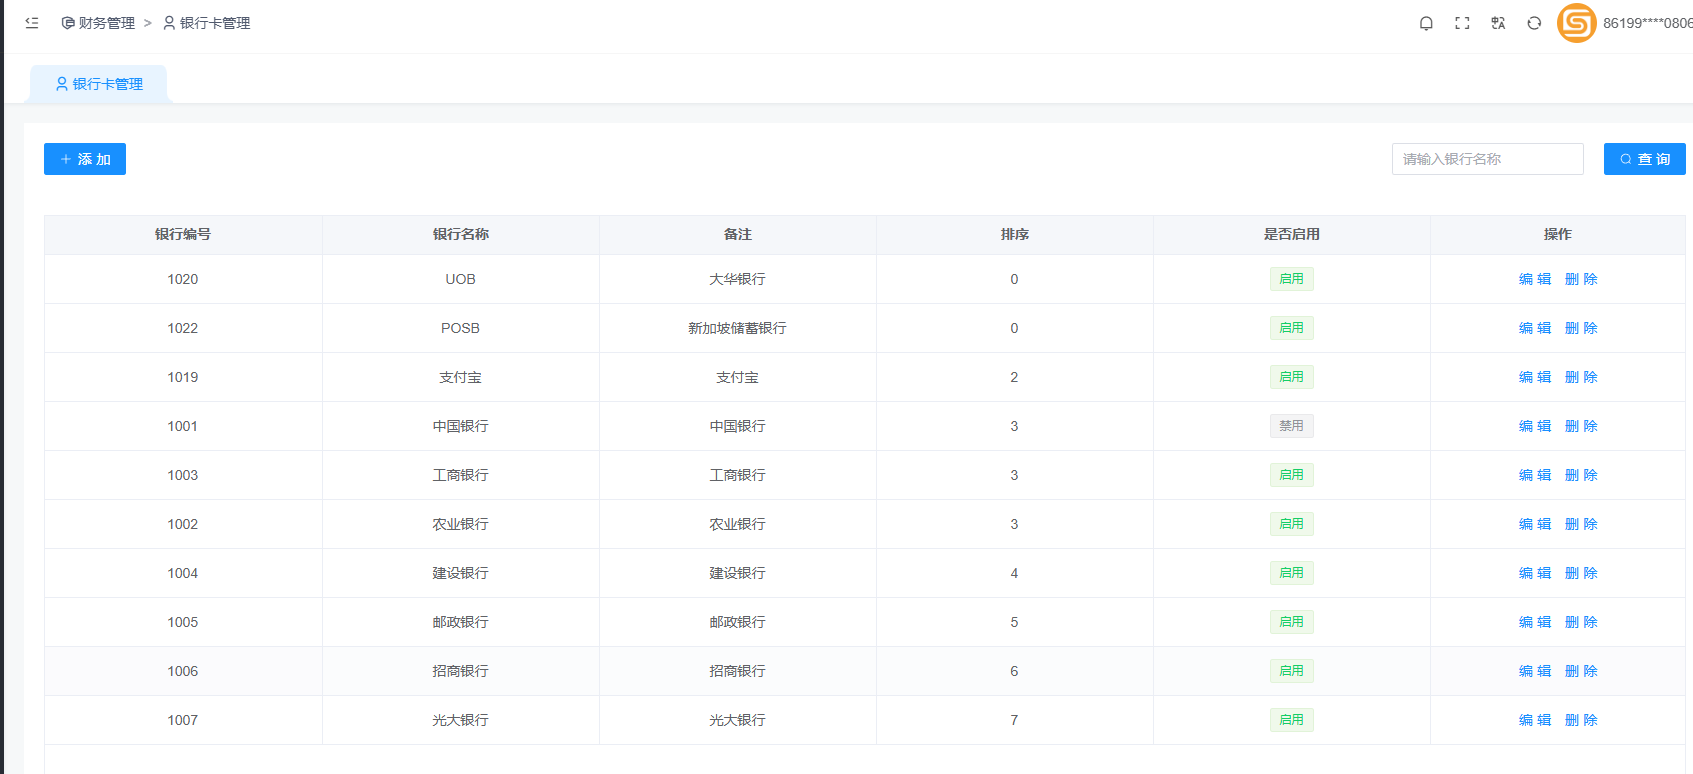Open the user avatar profile

coord(1577,23)
